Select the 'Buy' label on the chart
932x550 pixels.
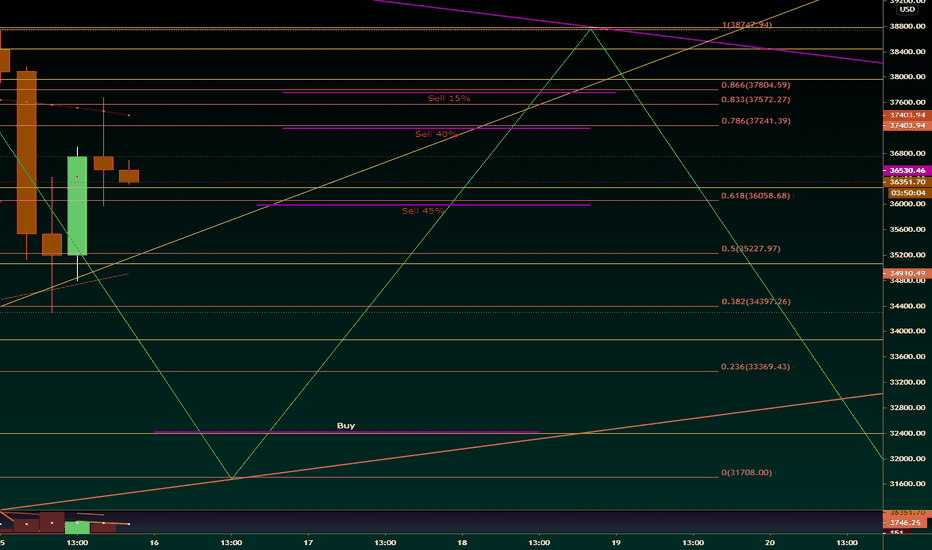346,426
